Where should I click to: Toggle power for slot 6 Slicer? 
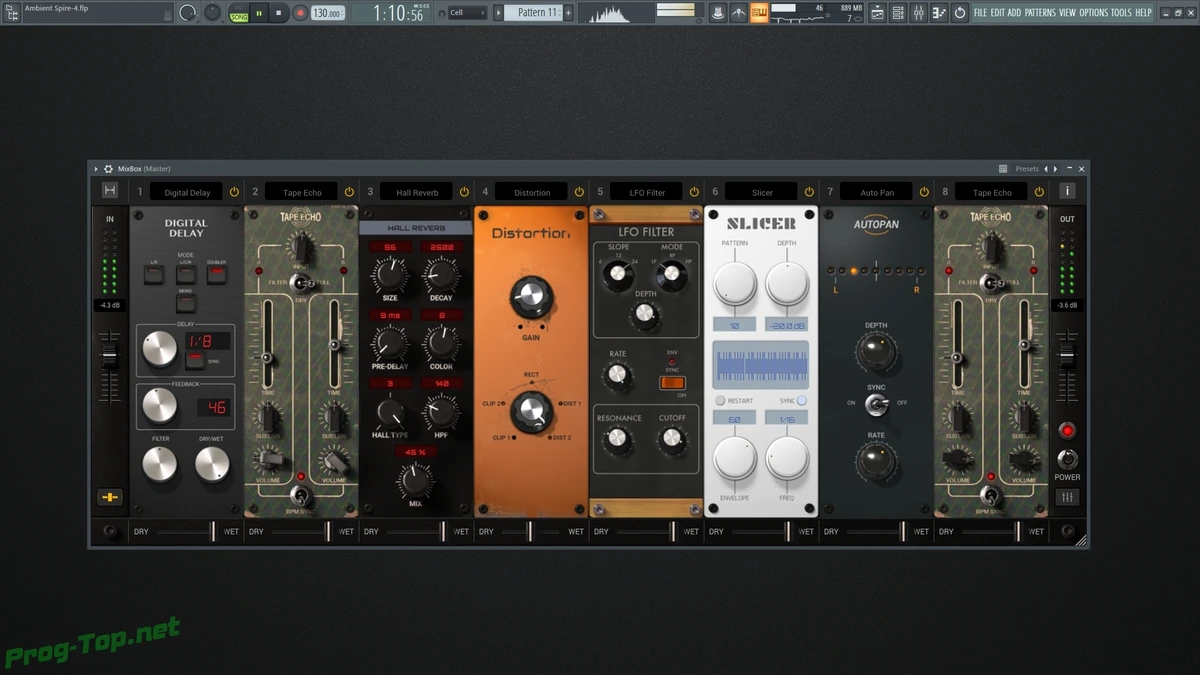coord(809,192)
